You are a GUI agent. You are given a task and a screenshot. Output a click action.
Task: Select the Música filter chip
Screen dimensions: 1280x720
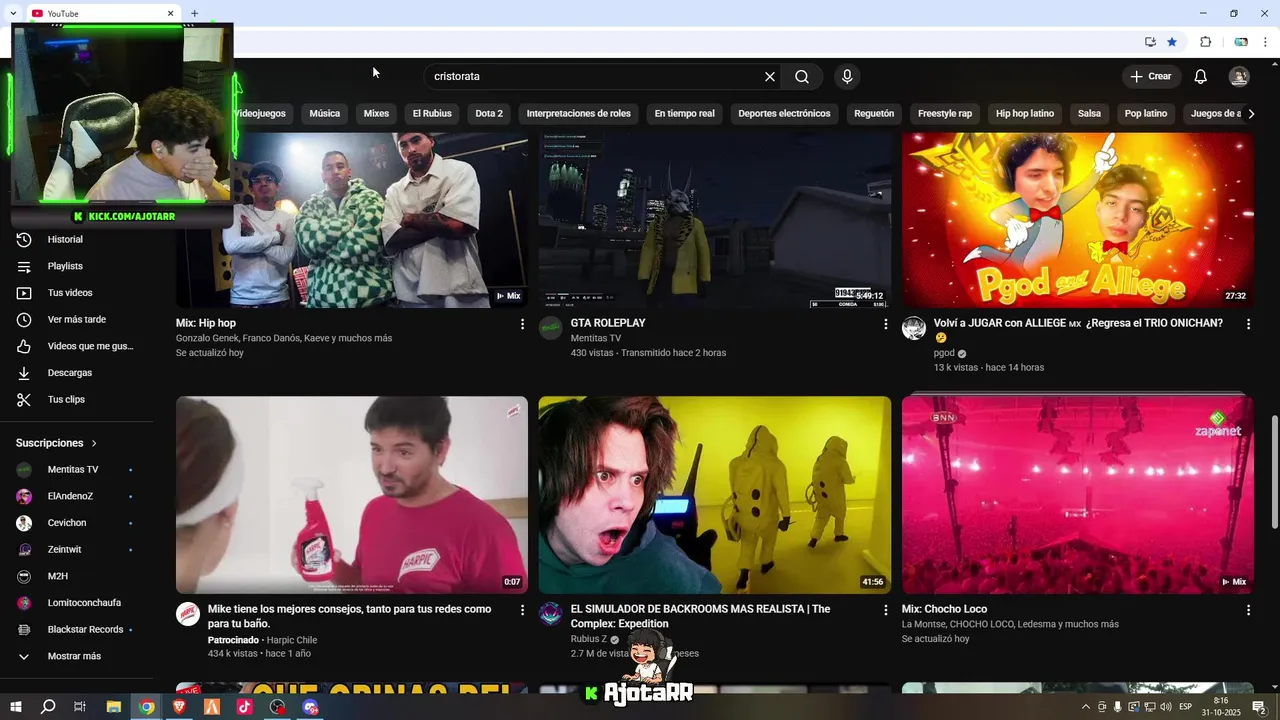click(x=324, y=114)
